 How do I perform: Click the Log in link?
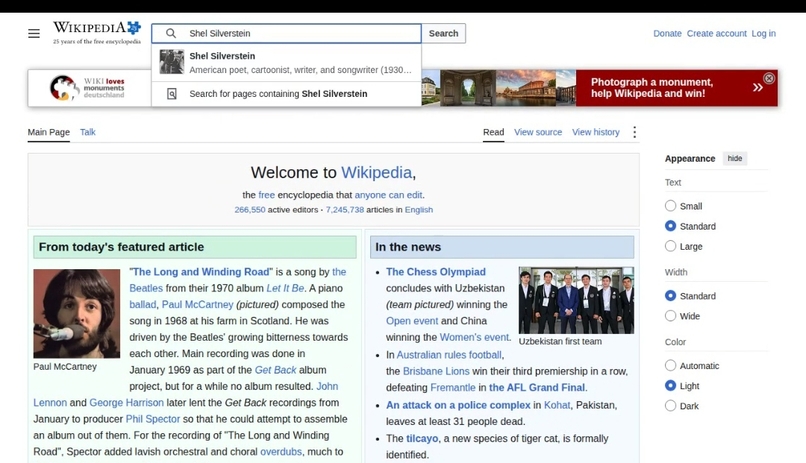click(x=763, y=33)
